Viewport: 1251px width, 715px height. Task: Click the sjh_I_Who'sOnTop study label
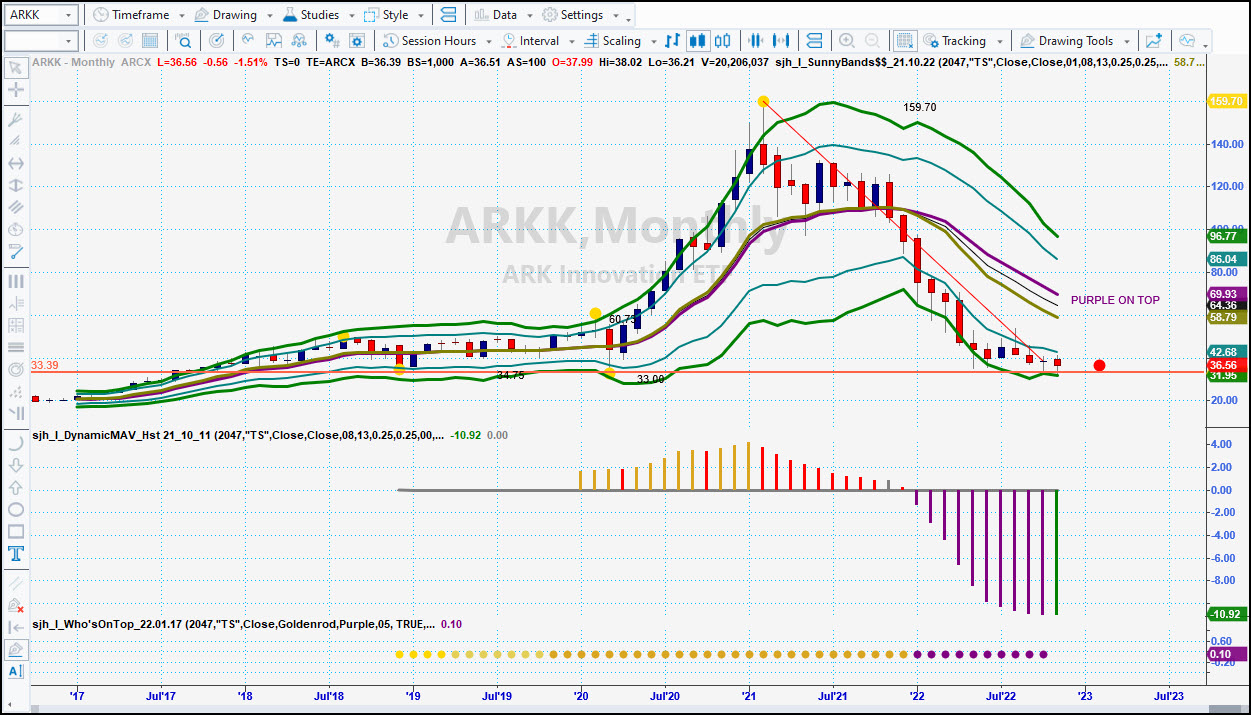[x=233, y=624]
